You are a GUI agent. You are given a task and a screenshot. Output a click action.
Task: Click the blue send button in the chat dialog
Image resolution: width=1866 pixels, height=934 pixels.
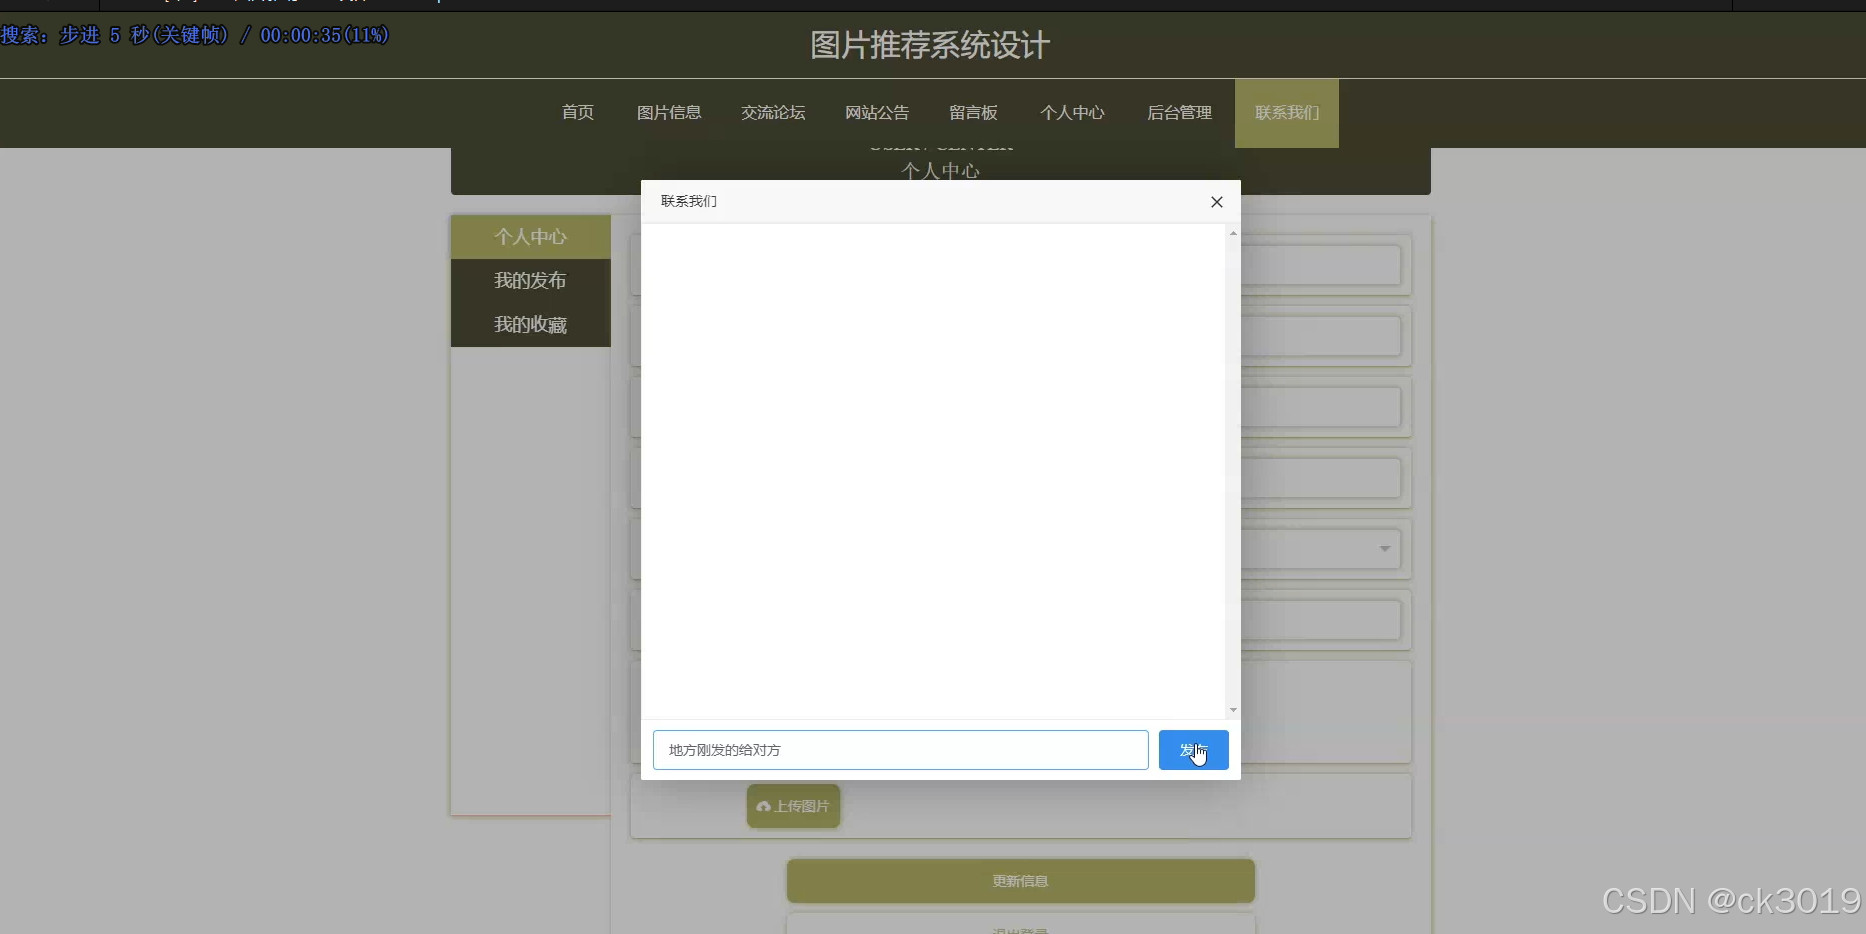(x=1193, y=750)
